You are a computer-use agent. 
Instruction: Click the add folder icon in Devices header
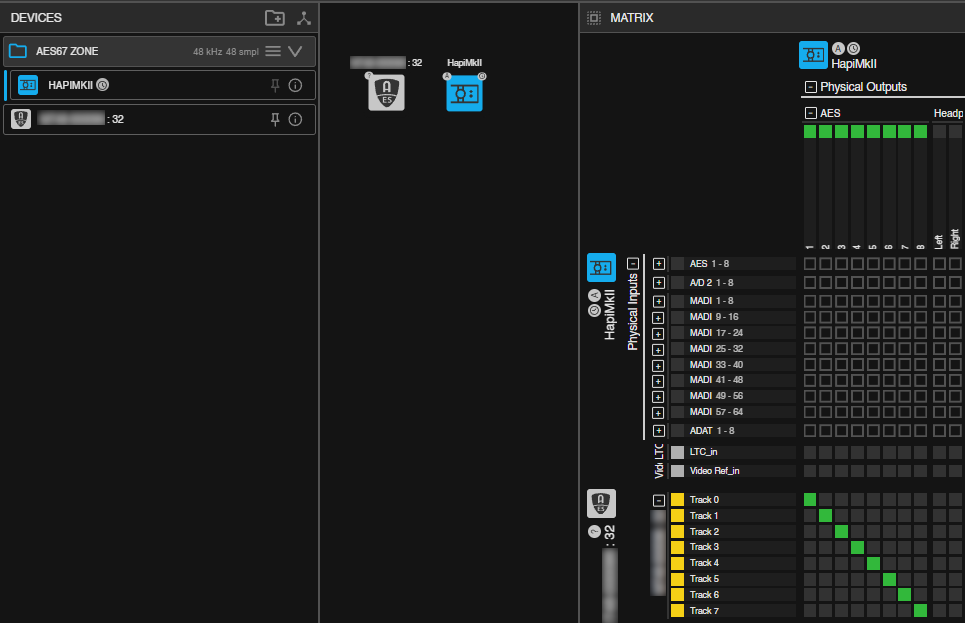click(274, 18)
